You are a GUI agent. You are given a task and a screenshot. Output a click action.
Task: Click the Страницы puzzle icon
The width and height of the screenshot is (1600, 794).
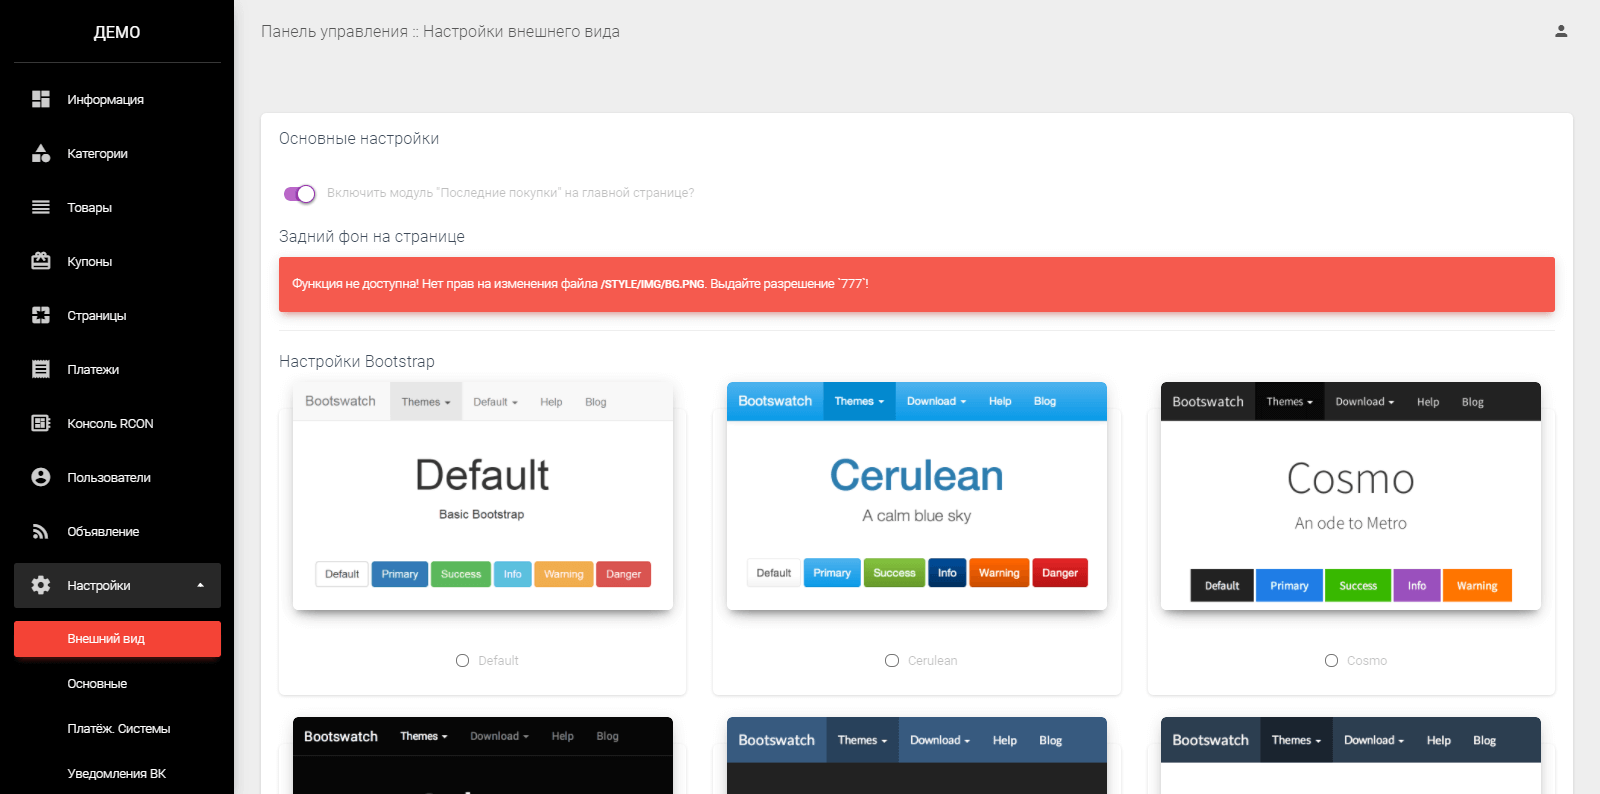tap(41, 315)
